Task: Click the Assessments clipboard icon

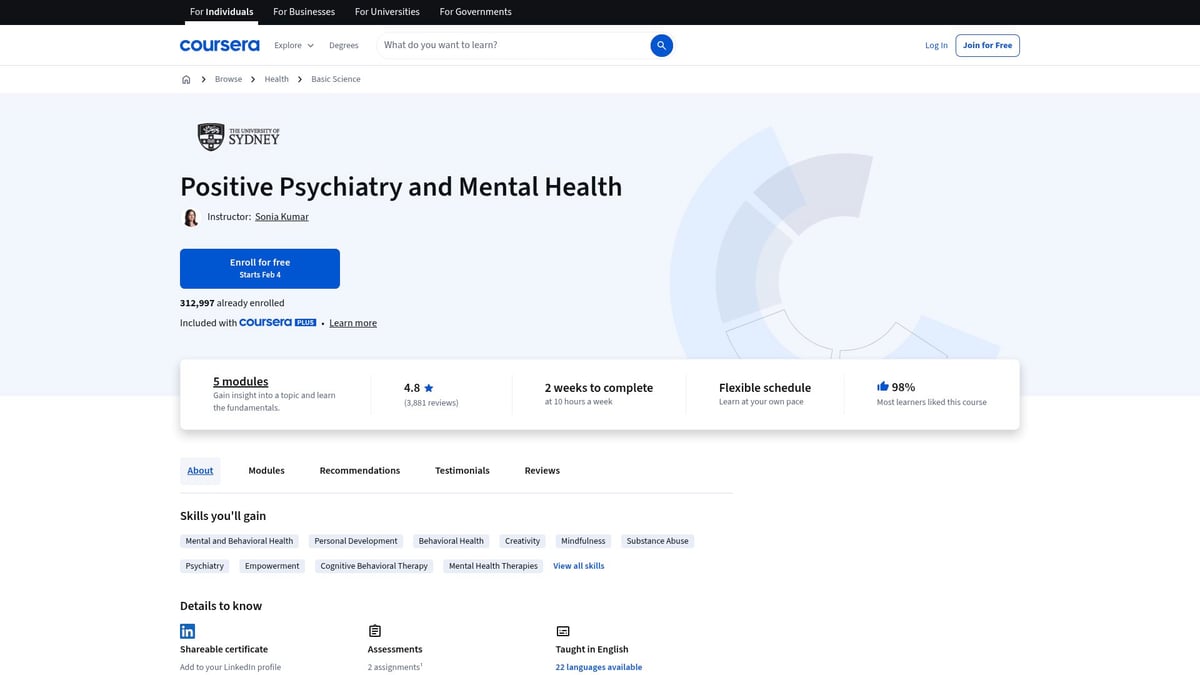Action: point(374,630)
